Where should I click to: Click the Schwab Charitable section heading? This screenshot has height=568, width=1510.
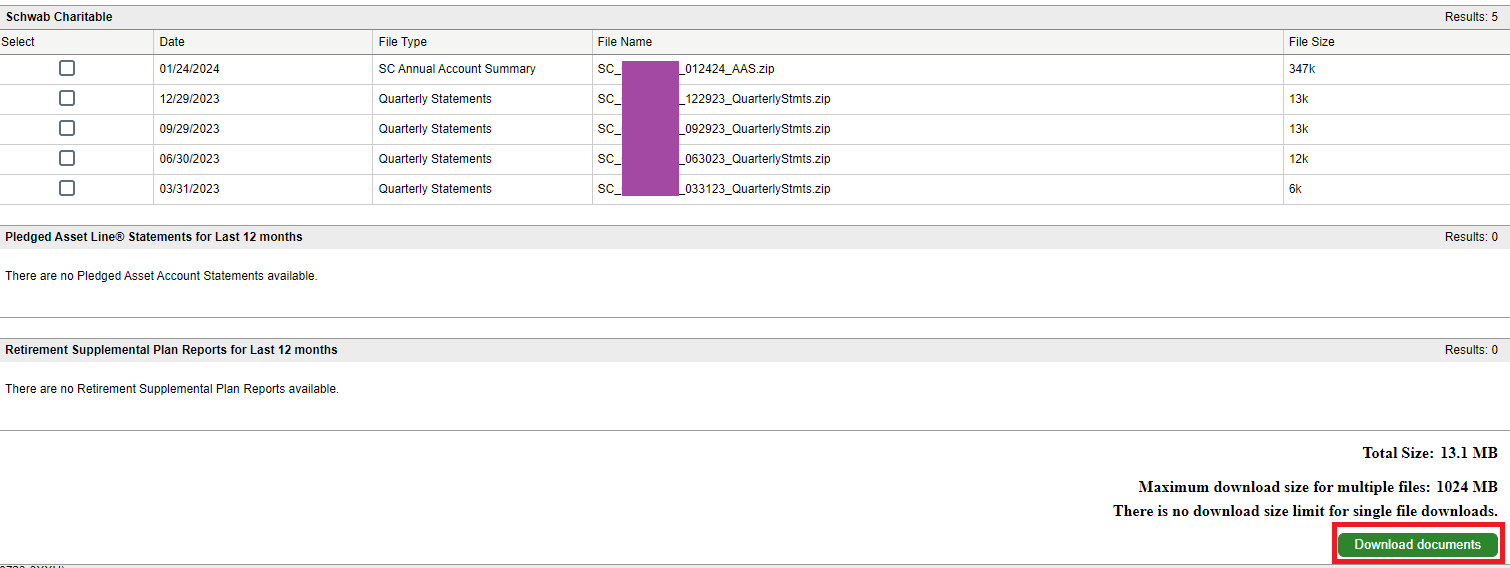tap(59, 17)
